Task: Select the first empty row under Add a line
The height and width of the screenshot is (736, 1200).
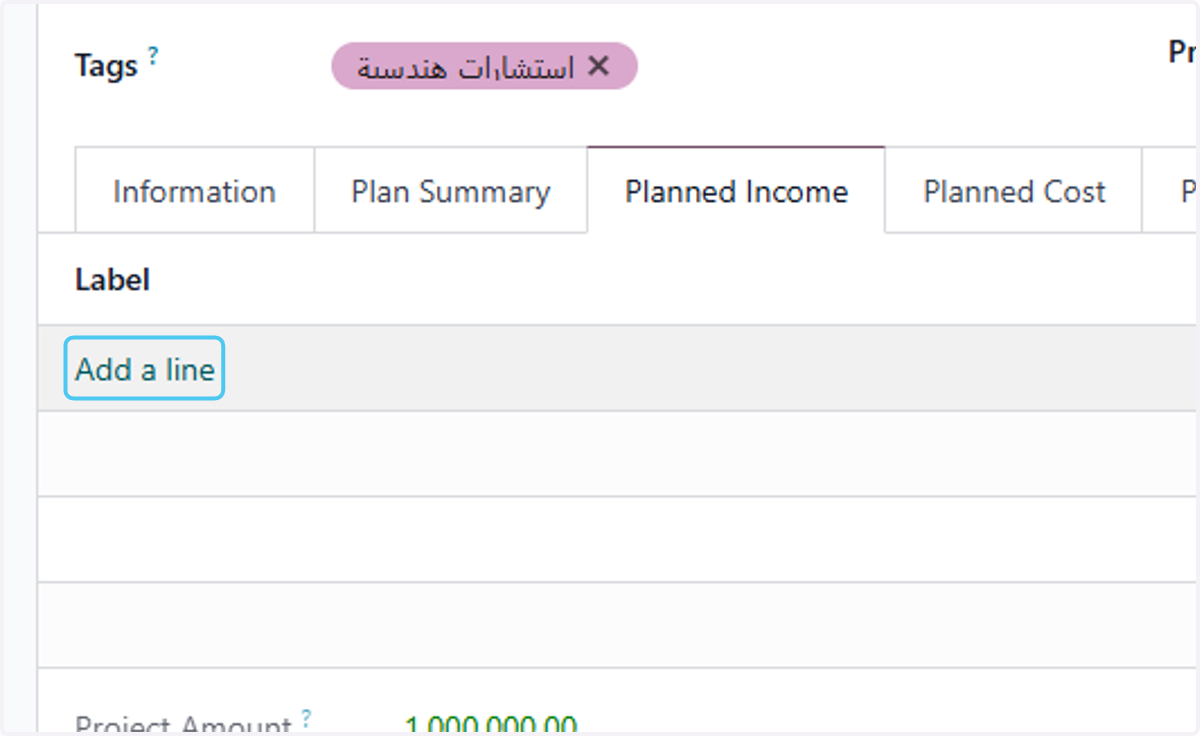Action: pos(618,453)
